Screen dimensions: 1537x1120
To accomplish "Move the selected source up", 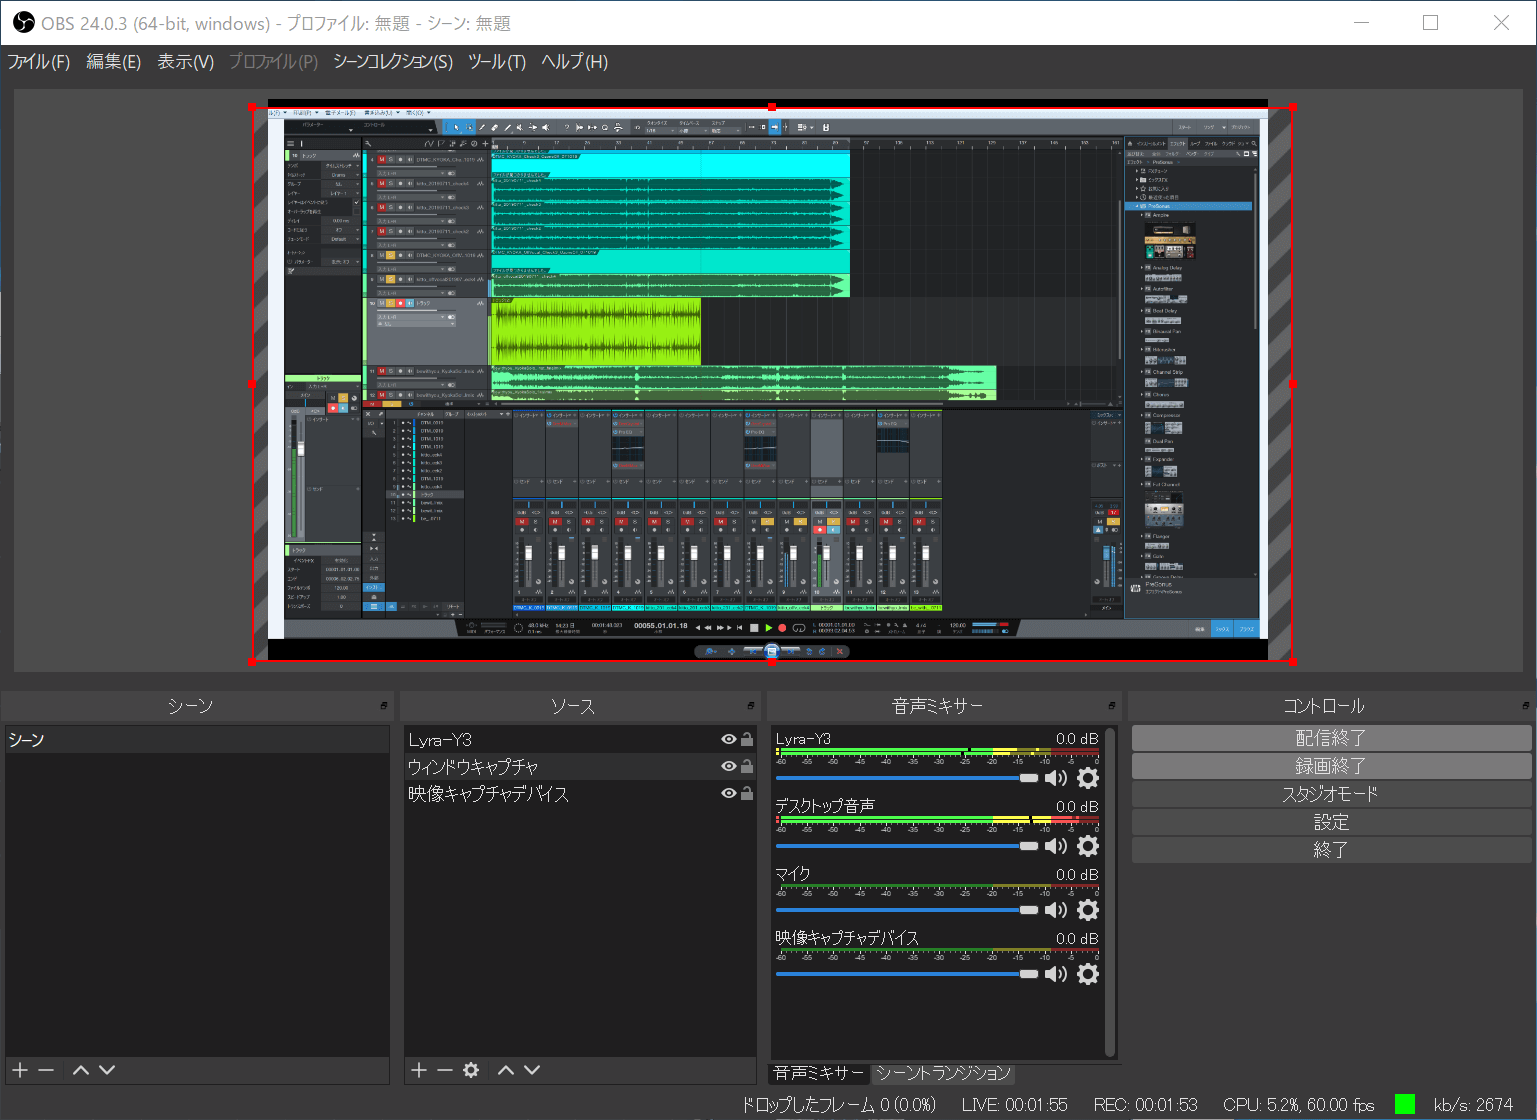I will click(x=506, y=1070).
